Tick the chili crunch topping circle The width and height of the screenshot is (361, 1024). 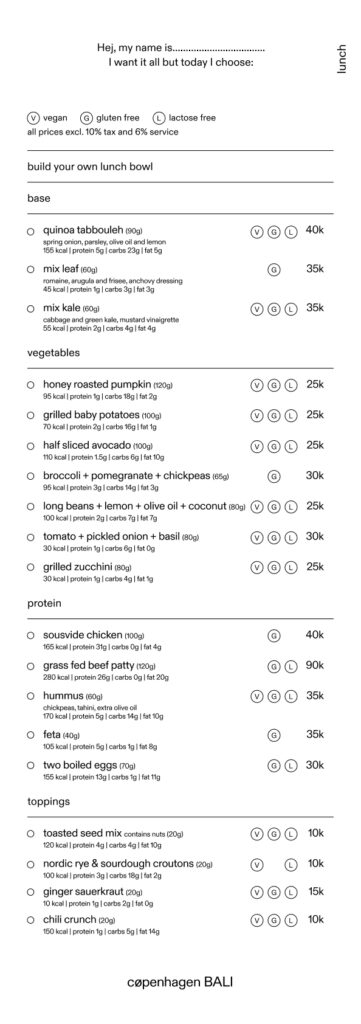pyautogui.click(x=30, y=920)
